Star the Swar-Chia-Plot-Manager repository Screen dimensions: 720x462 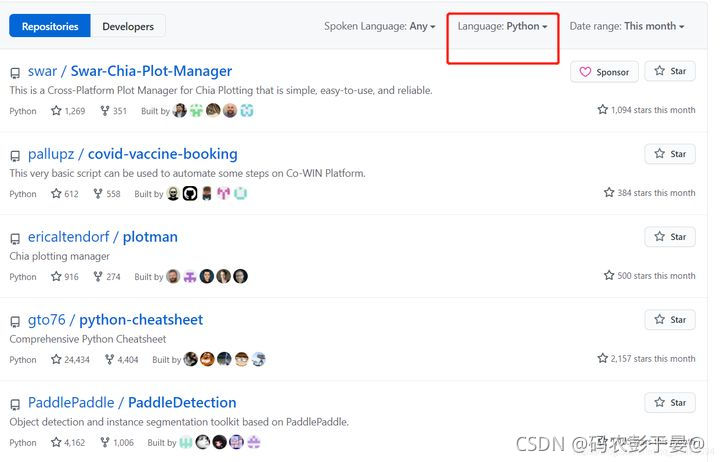point(670,71)
